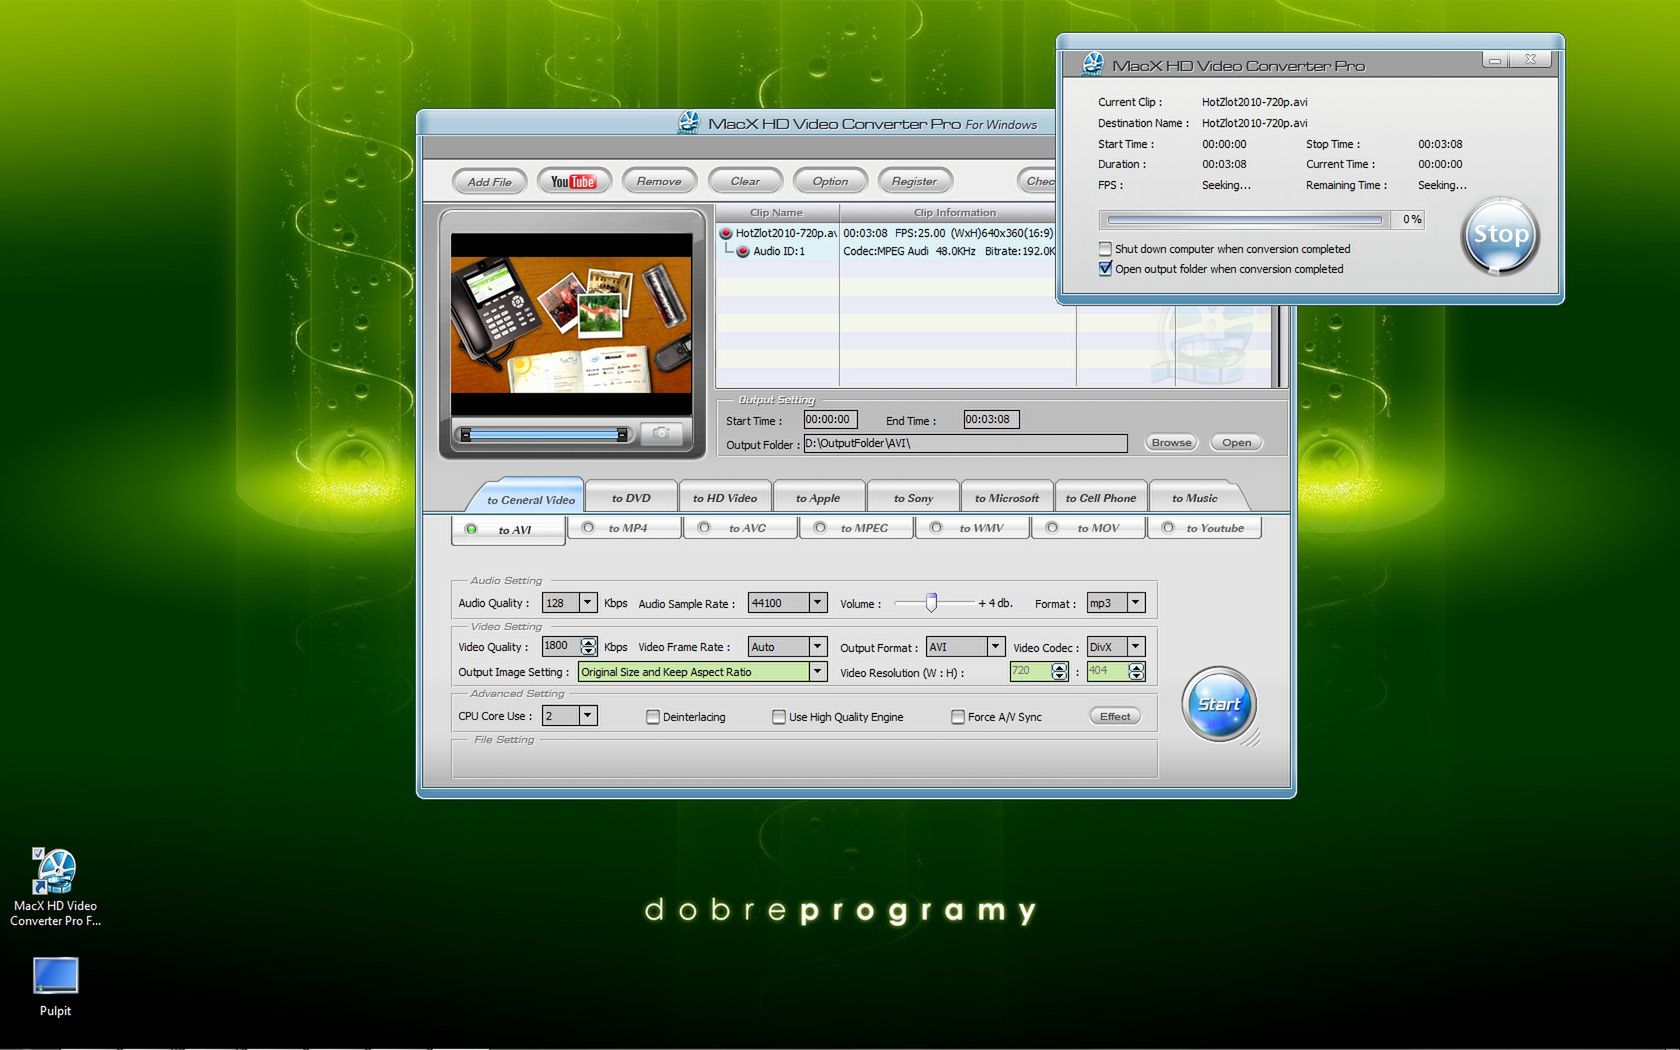Click the Remove button
Image resolution: width=1680 pixels, height=1050 pixels.
pyautogui.click(x=659, y=181)
